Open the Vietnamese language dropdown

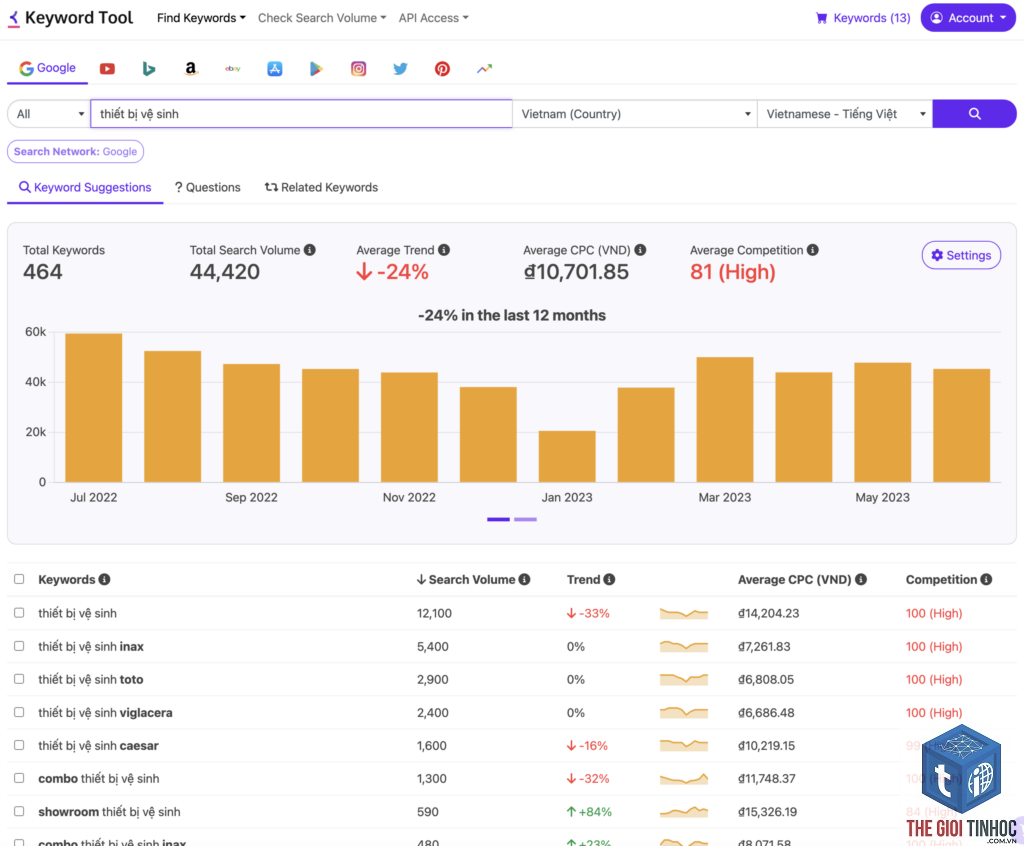845,114
